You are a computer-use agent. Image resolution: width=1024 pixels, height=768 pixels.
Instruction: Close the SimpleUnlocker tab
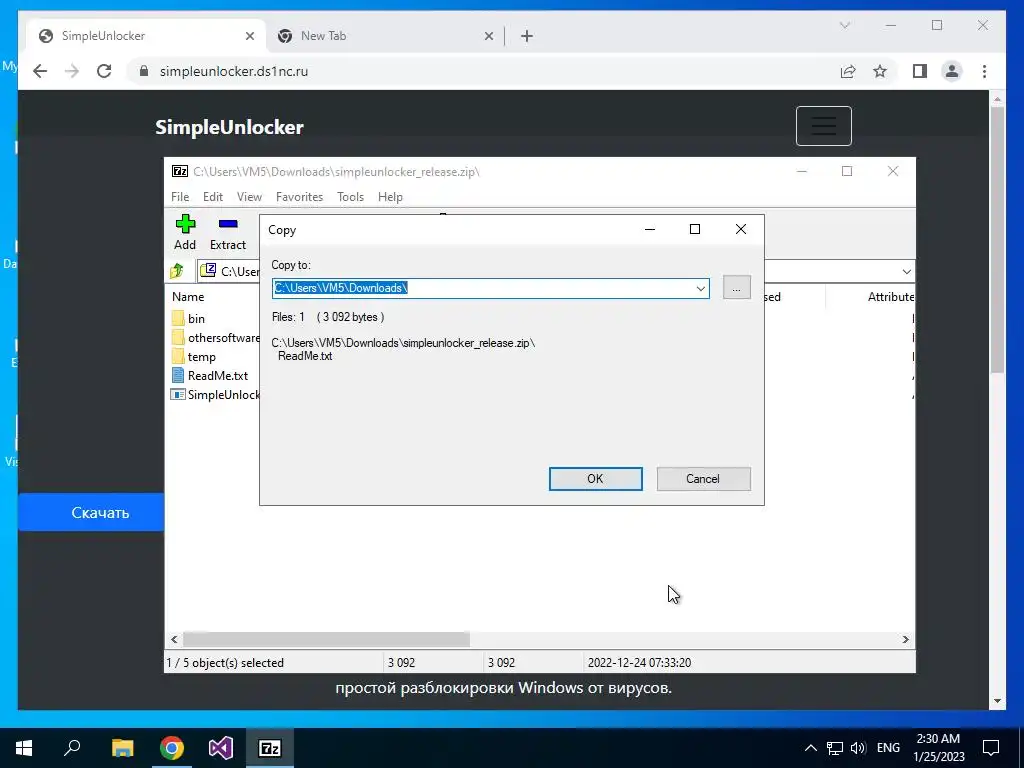pos(249,36)
